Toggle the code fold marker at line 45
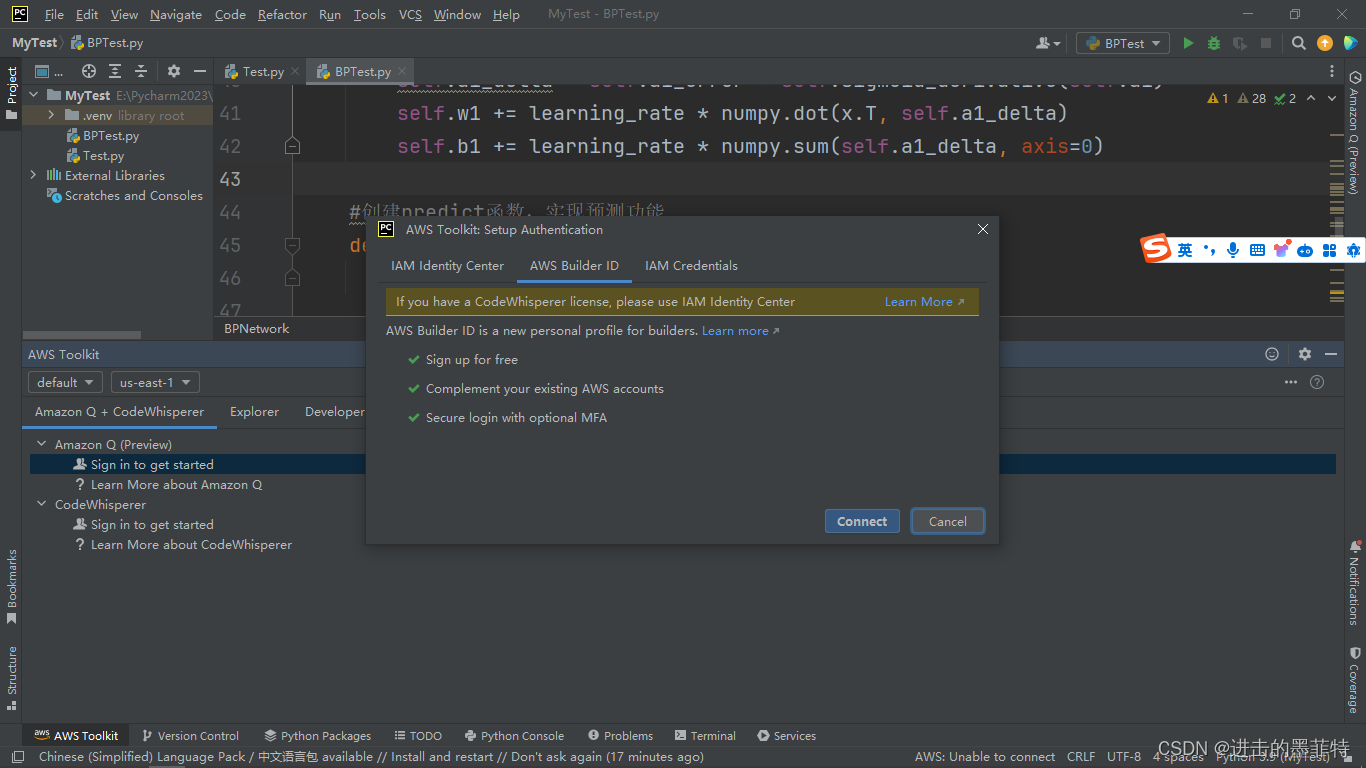Screen dimensions: 1366x768 (x=292, y=245)
